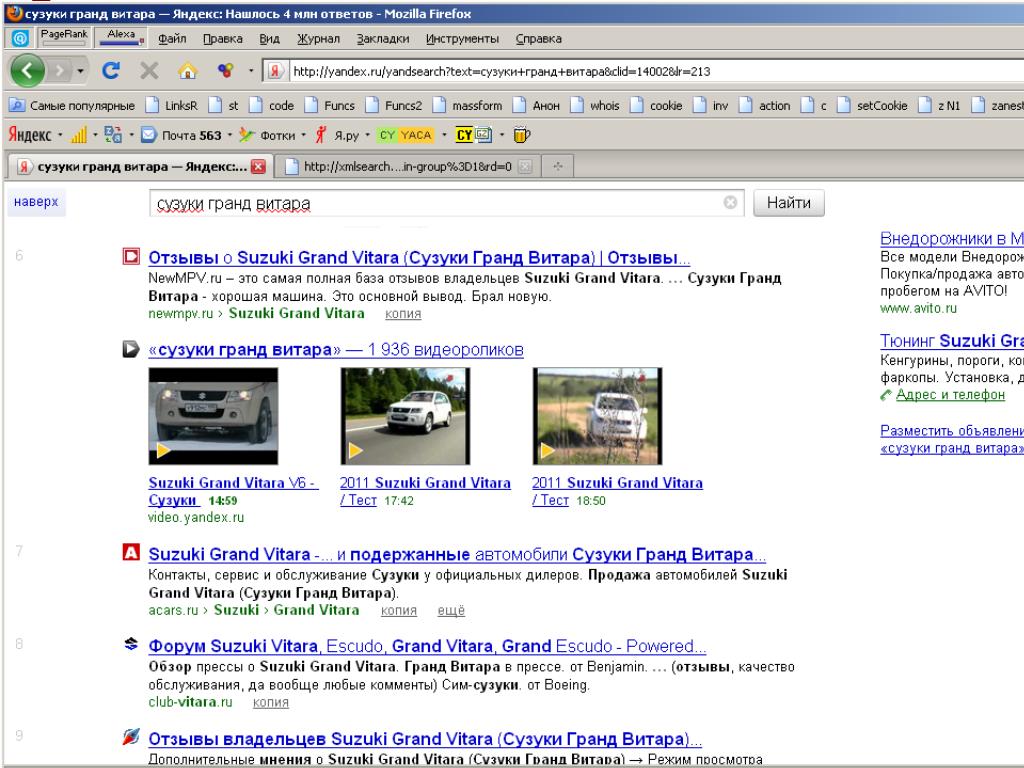The width and height of the screenshot is (1024, 768).
Task: Click the yellow CY button with page icon
Action: coord(473,135)
